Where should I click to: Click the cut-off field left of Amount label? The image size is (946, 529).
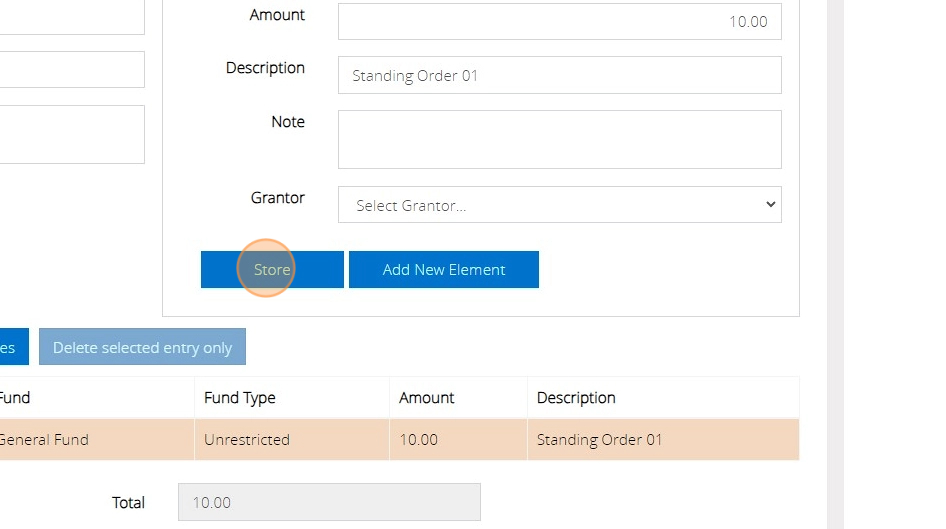coord(70,16)
